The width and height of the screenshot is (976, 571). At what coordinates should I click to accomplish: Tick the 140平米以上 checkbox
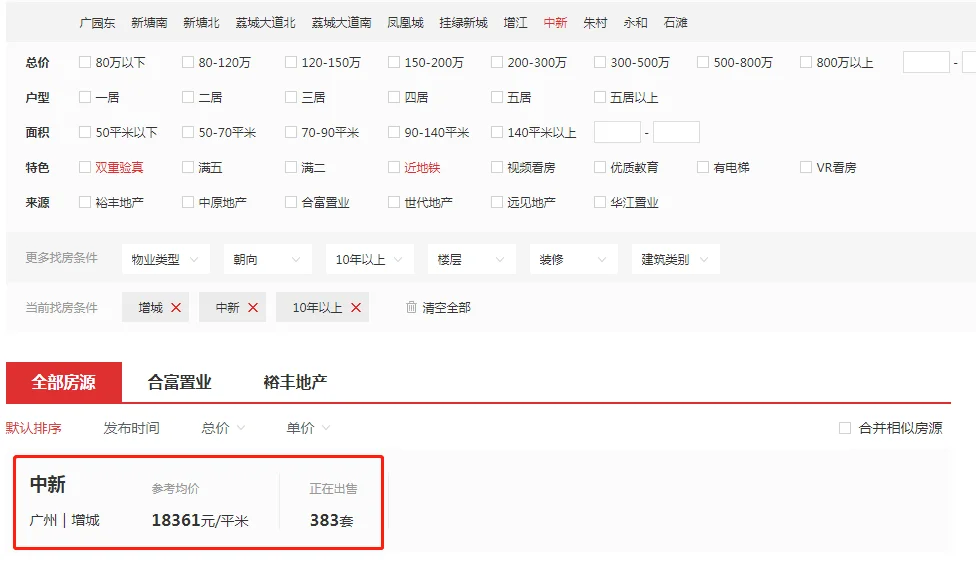pos(497,132)
